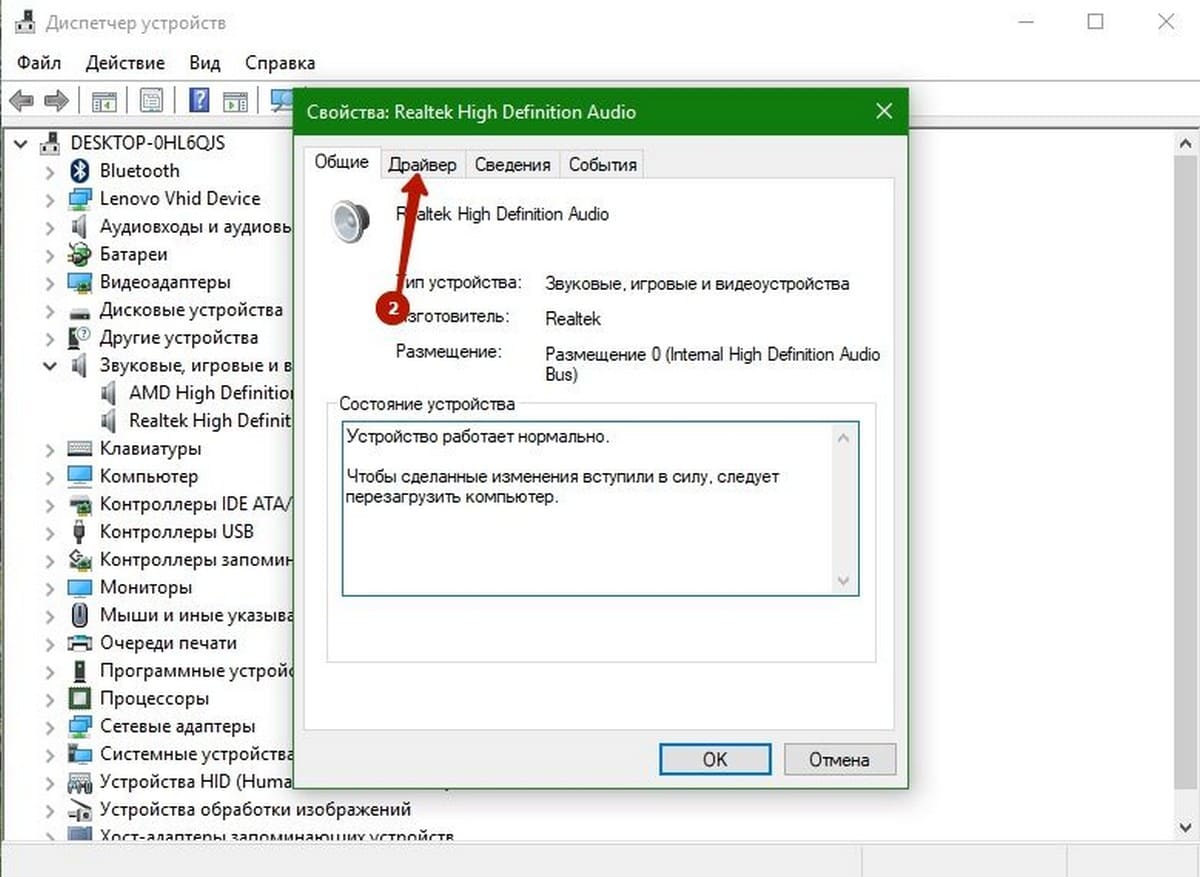Click the Батареи battery category icon
The height and width of the screenshot is (877, 1200).
(x=80, y=254)
